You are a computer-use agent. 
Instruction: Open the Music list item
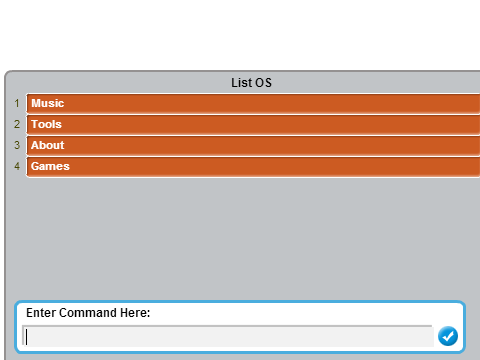253,104
